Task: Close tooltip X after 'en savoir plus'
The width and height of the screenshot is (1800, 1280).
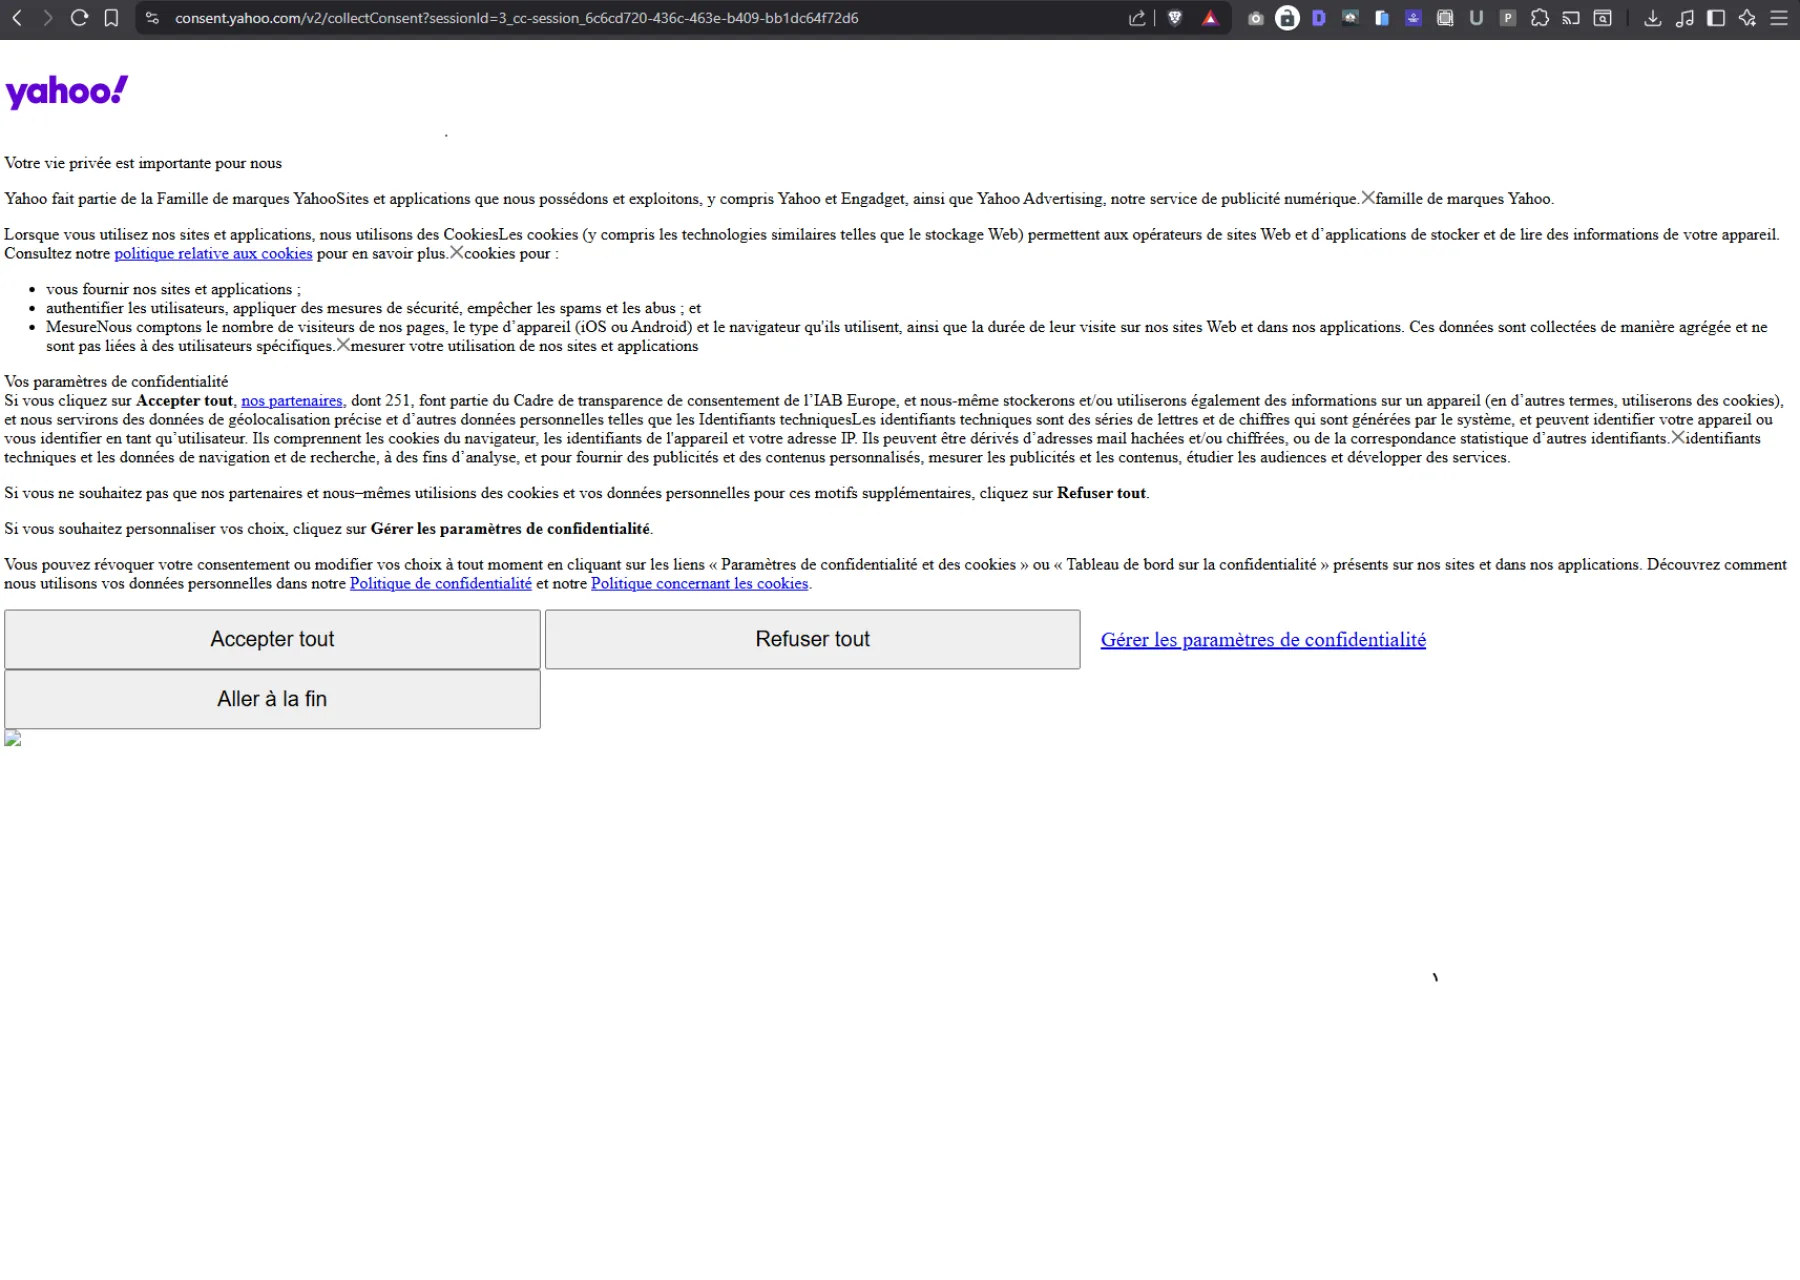Action: [456, 253]
